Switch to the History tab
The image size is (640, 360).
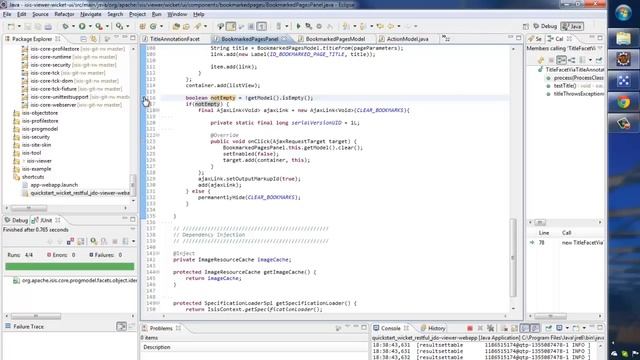pos(433,328)
